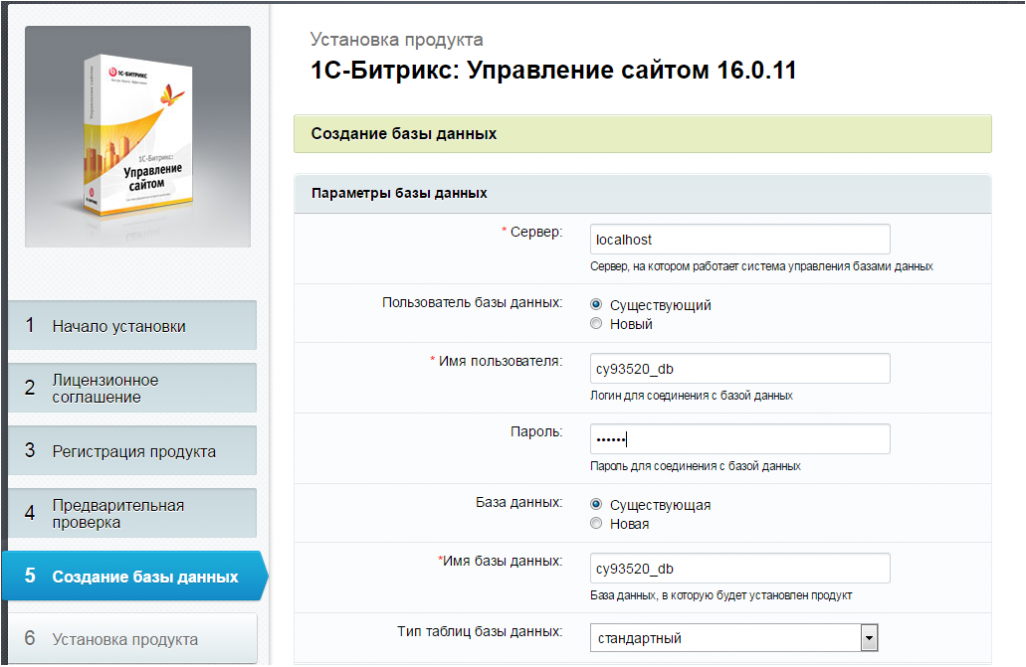Click the Параметры базы данных section header
The width and height of the screenshot is (1026, 667).
[x=643, y=193]
